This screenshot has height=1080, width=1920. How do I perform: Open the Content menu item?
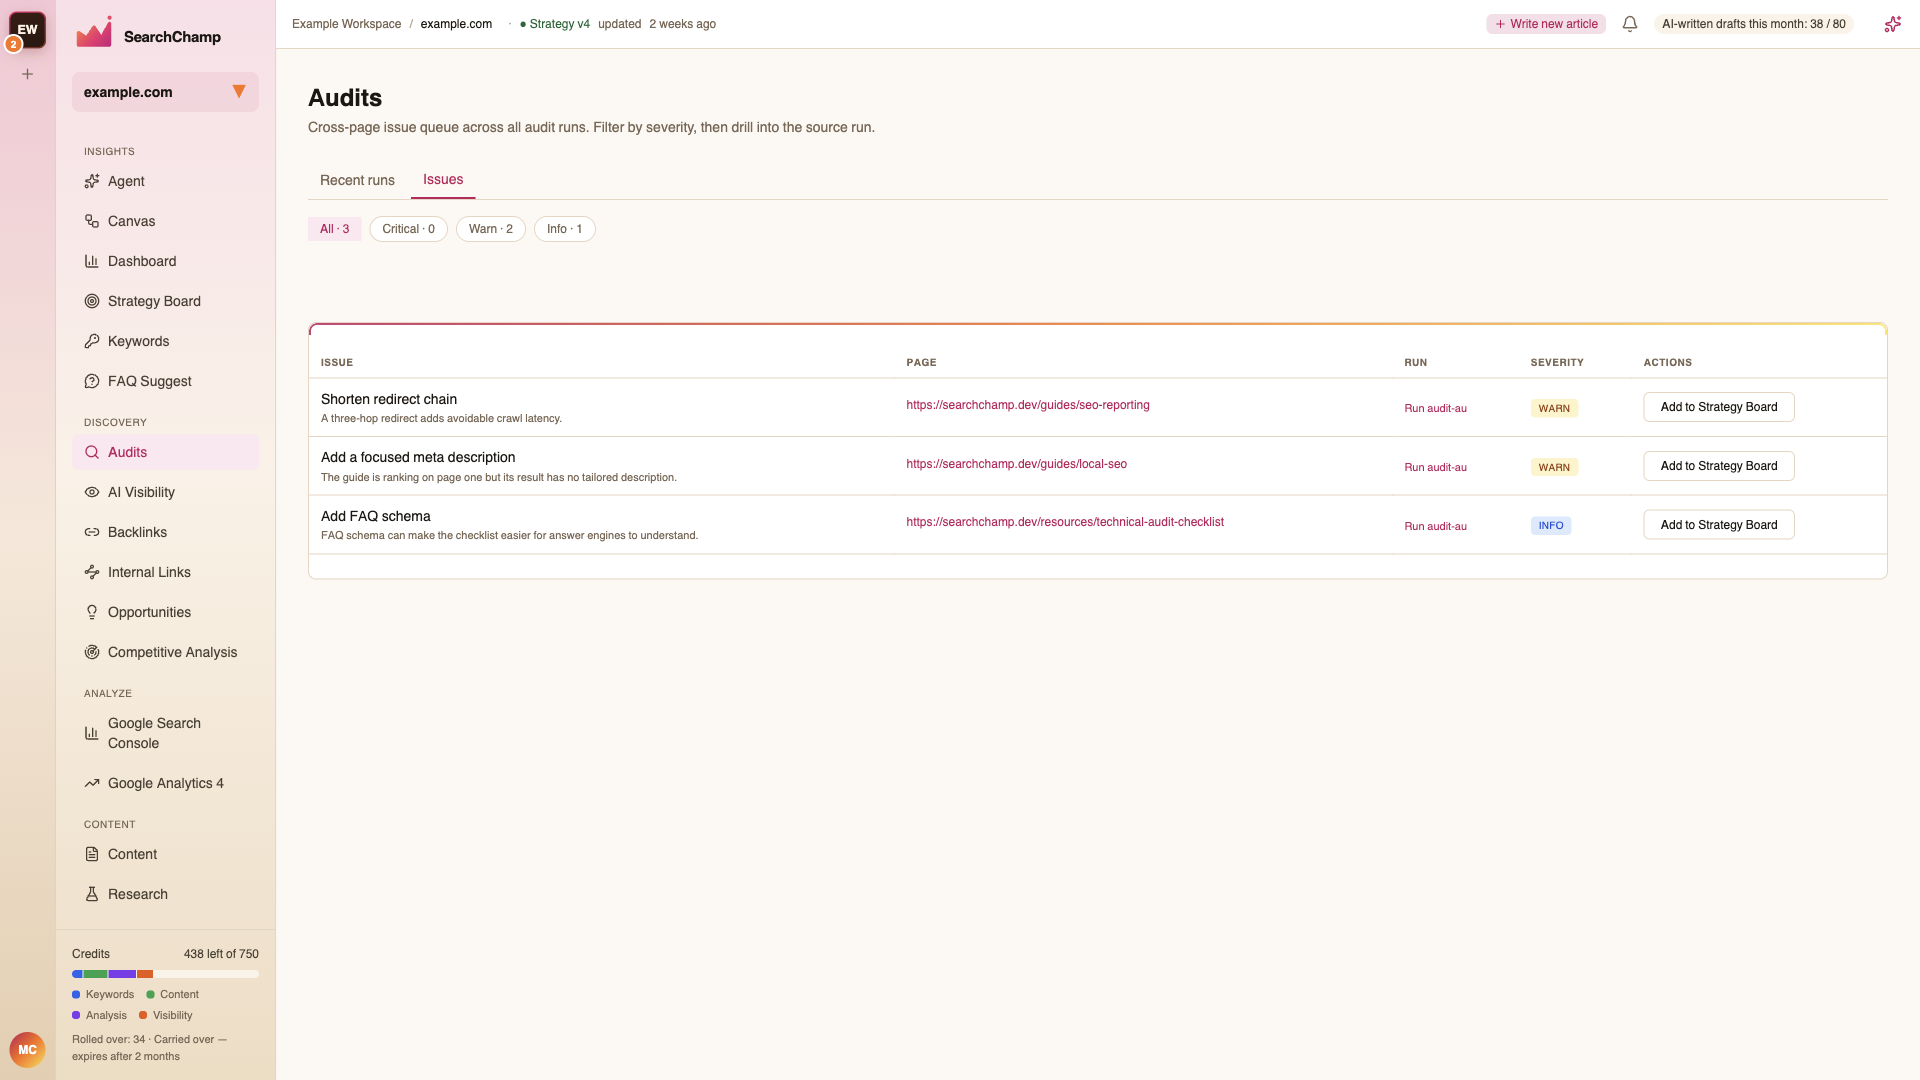tap(165, 854)
